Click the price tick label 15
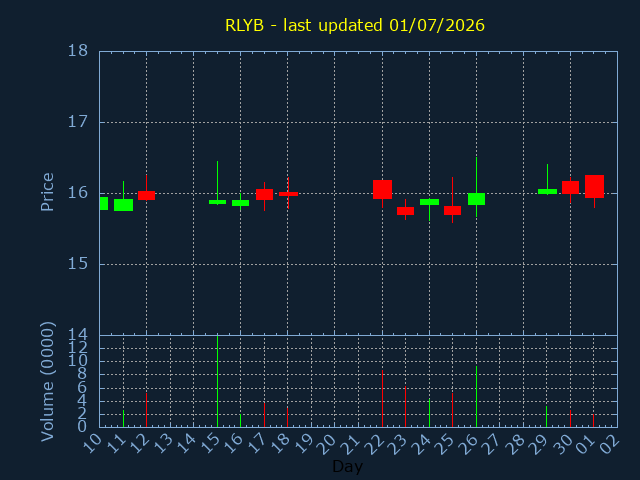 pyautogui.click(x=78, y=264)
